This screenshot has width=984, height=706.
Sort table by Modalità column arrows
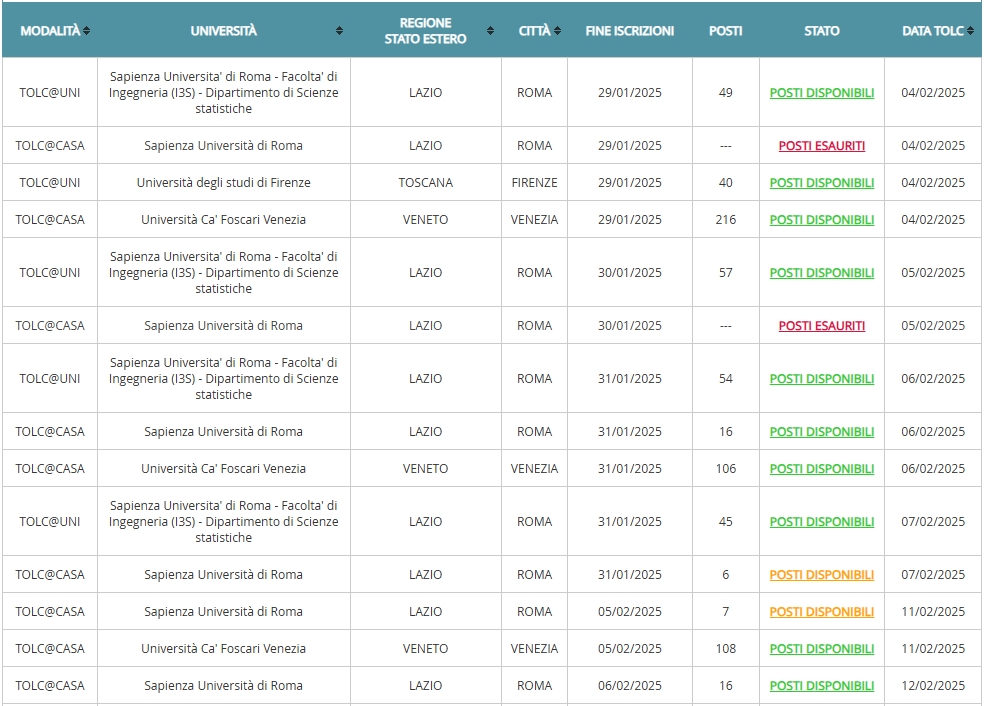[x=87, y=31]
